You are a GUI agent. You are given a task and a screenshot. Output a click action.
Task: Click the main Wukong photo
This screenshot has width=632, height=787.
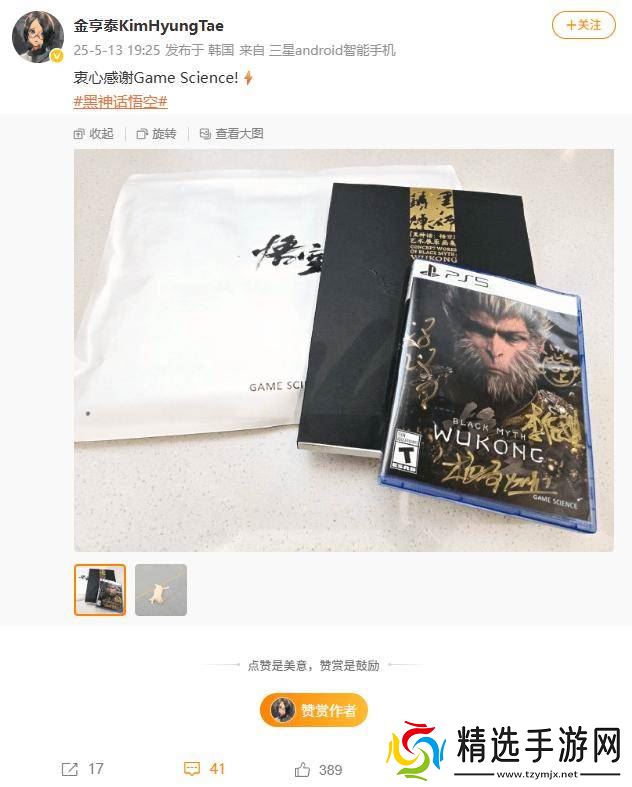click(344, 350)
